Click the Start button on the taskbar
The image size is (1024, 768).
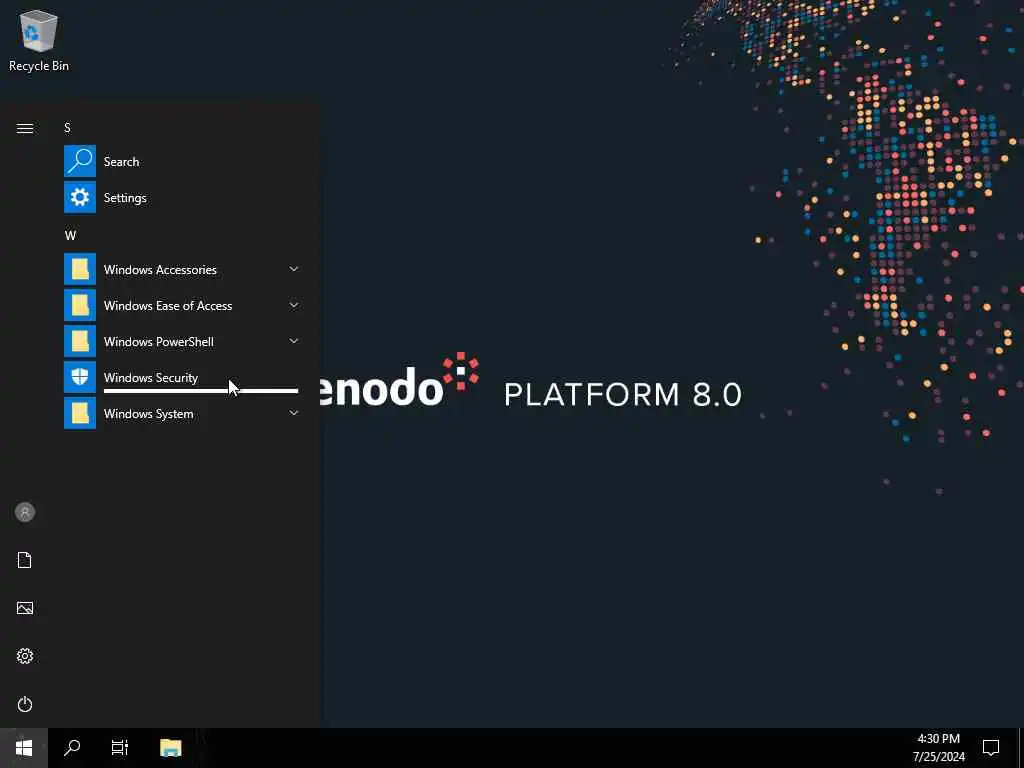[24, 748]
